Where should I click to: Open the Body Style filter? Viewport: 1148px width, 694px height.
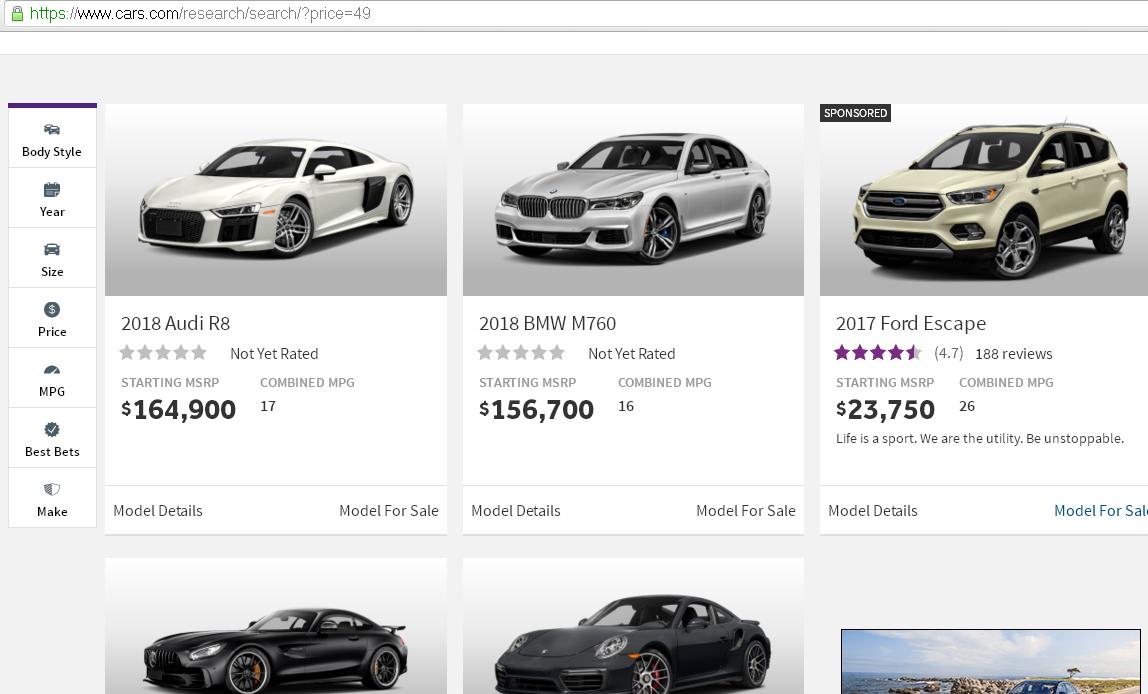[x=52, y=138]
